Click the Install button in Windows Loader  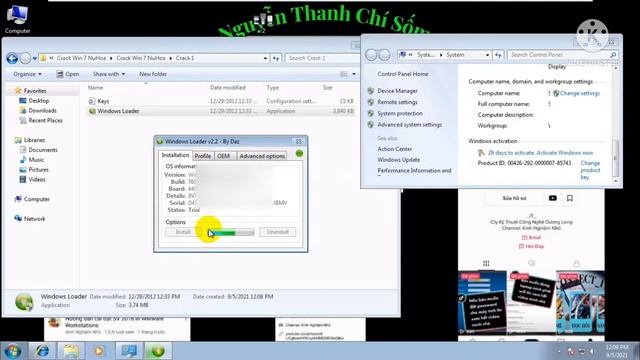[183, 232]
